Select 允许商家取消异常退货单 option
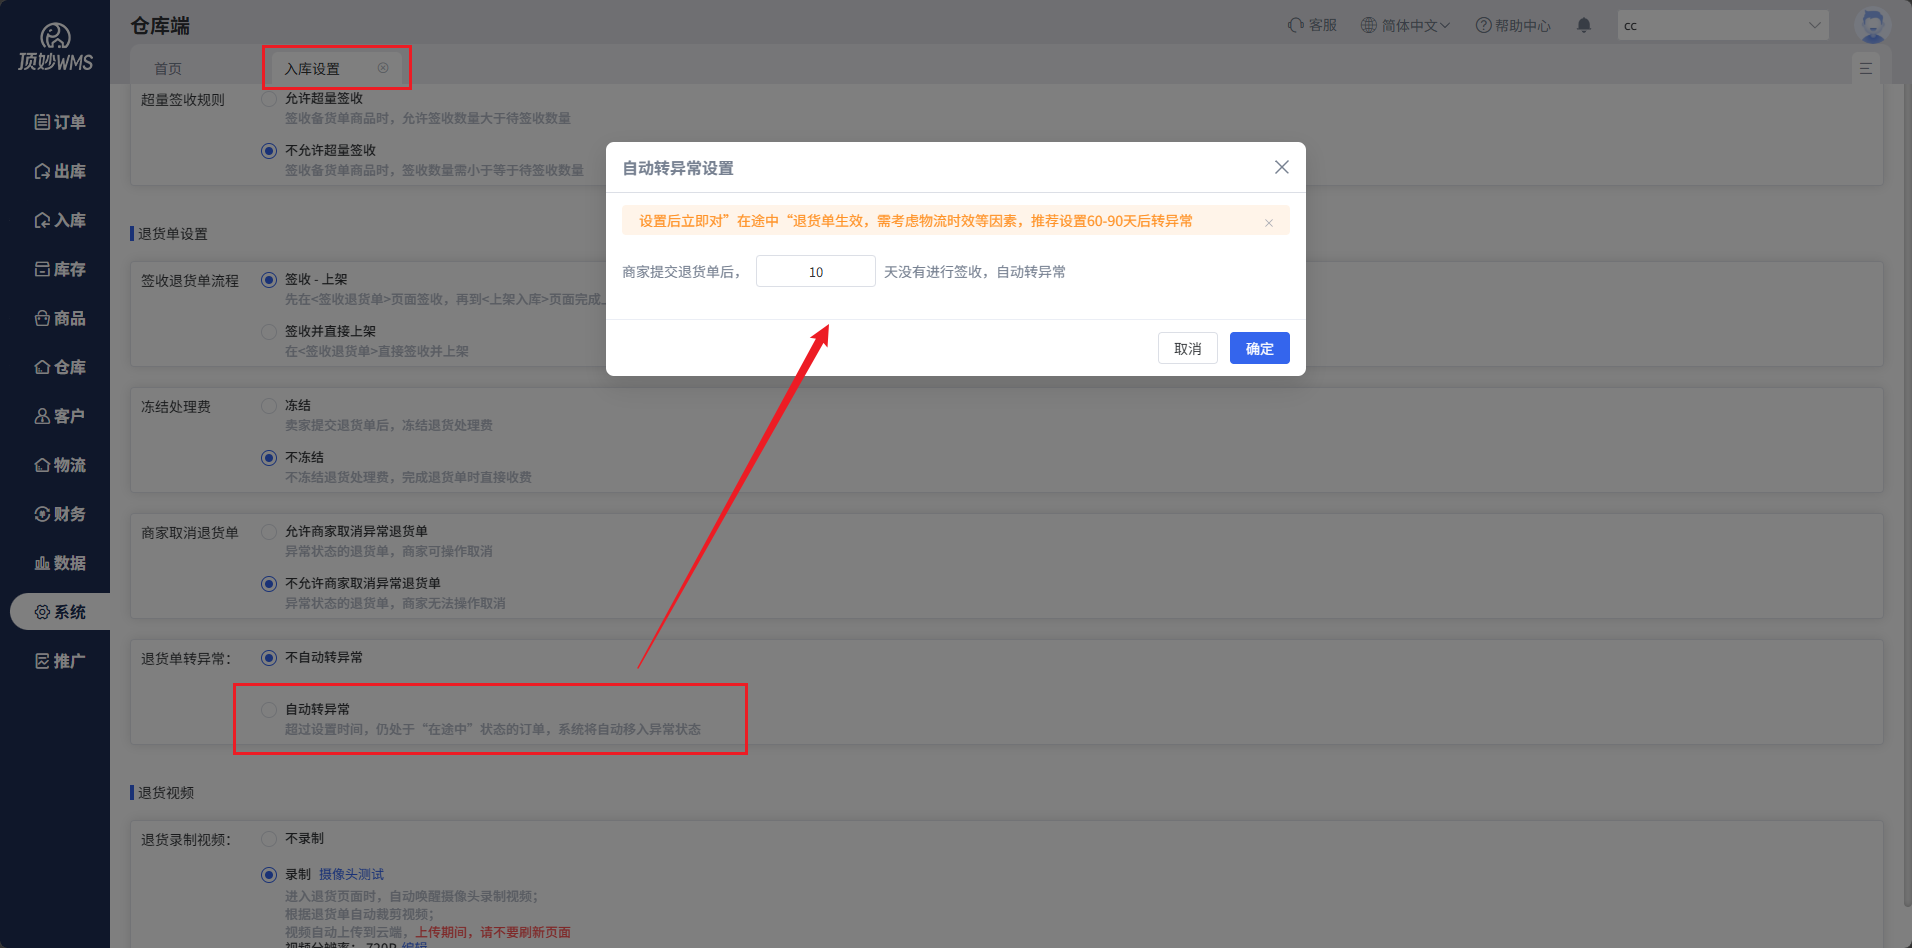The width and height of the screenshot is (1912, 948). click(269, 531)
